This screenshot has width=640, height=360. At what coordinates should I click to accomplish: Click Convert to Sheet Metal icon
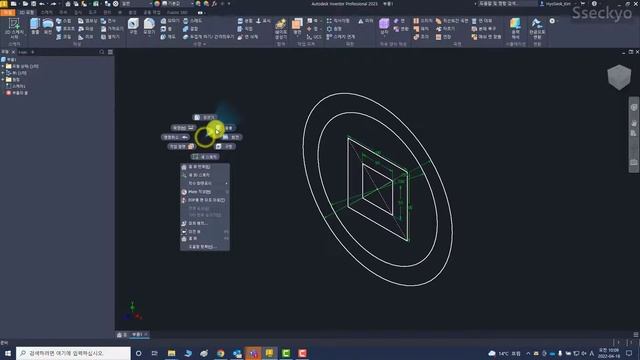537,29
